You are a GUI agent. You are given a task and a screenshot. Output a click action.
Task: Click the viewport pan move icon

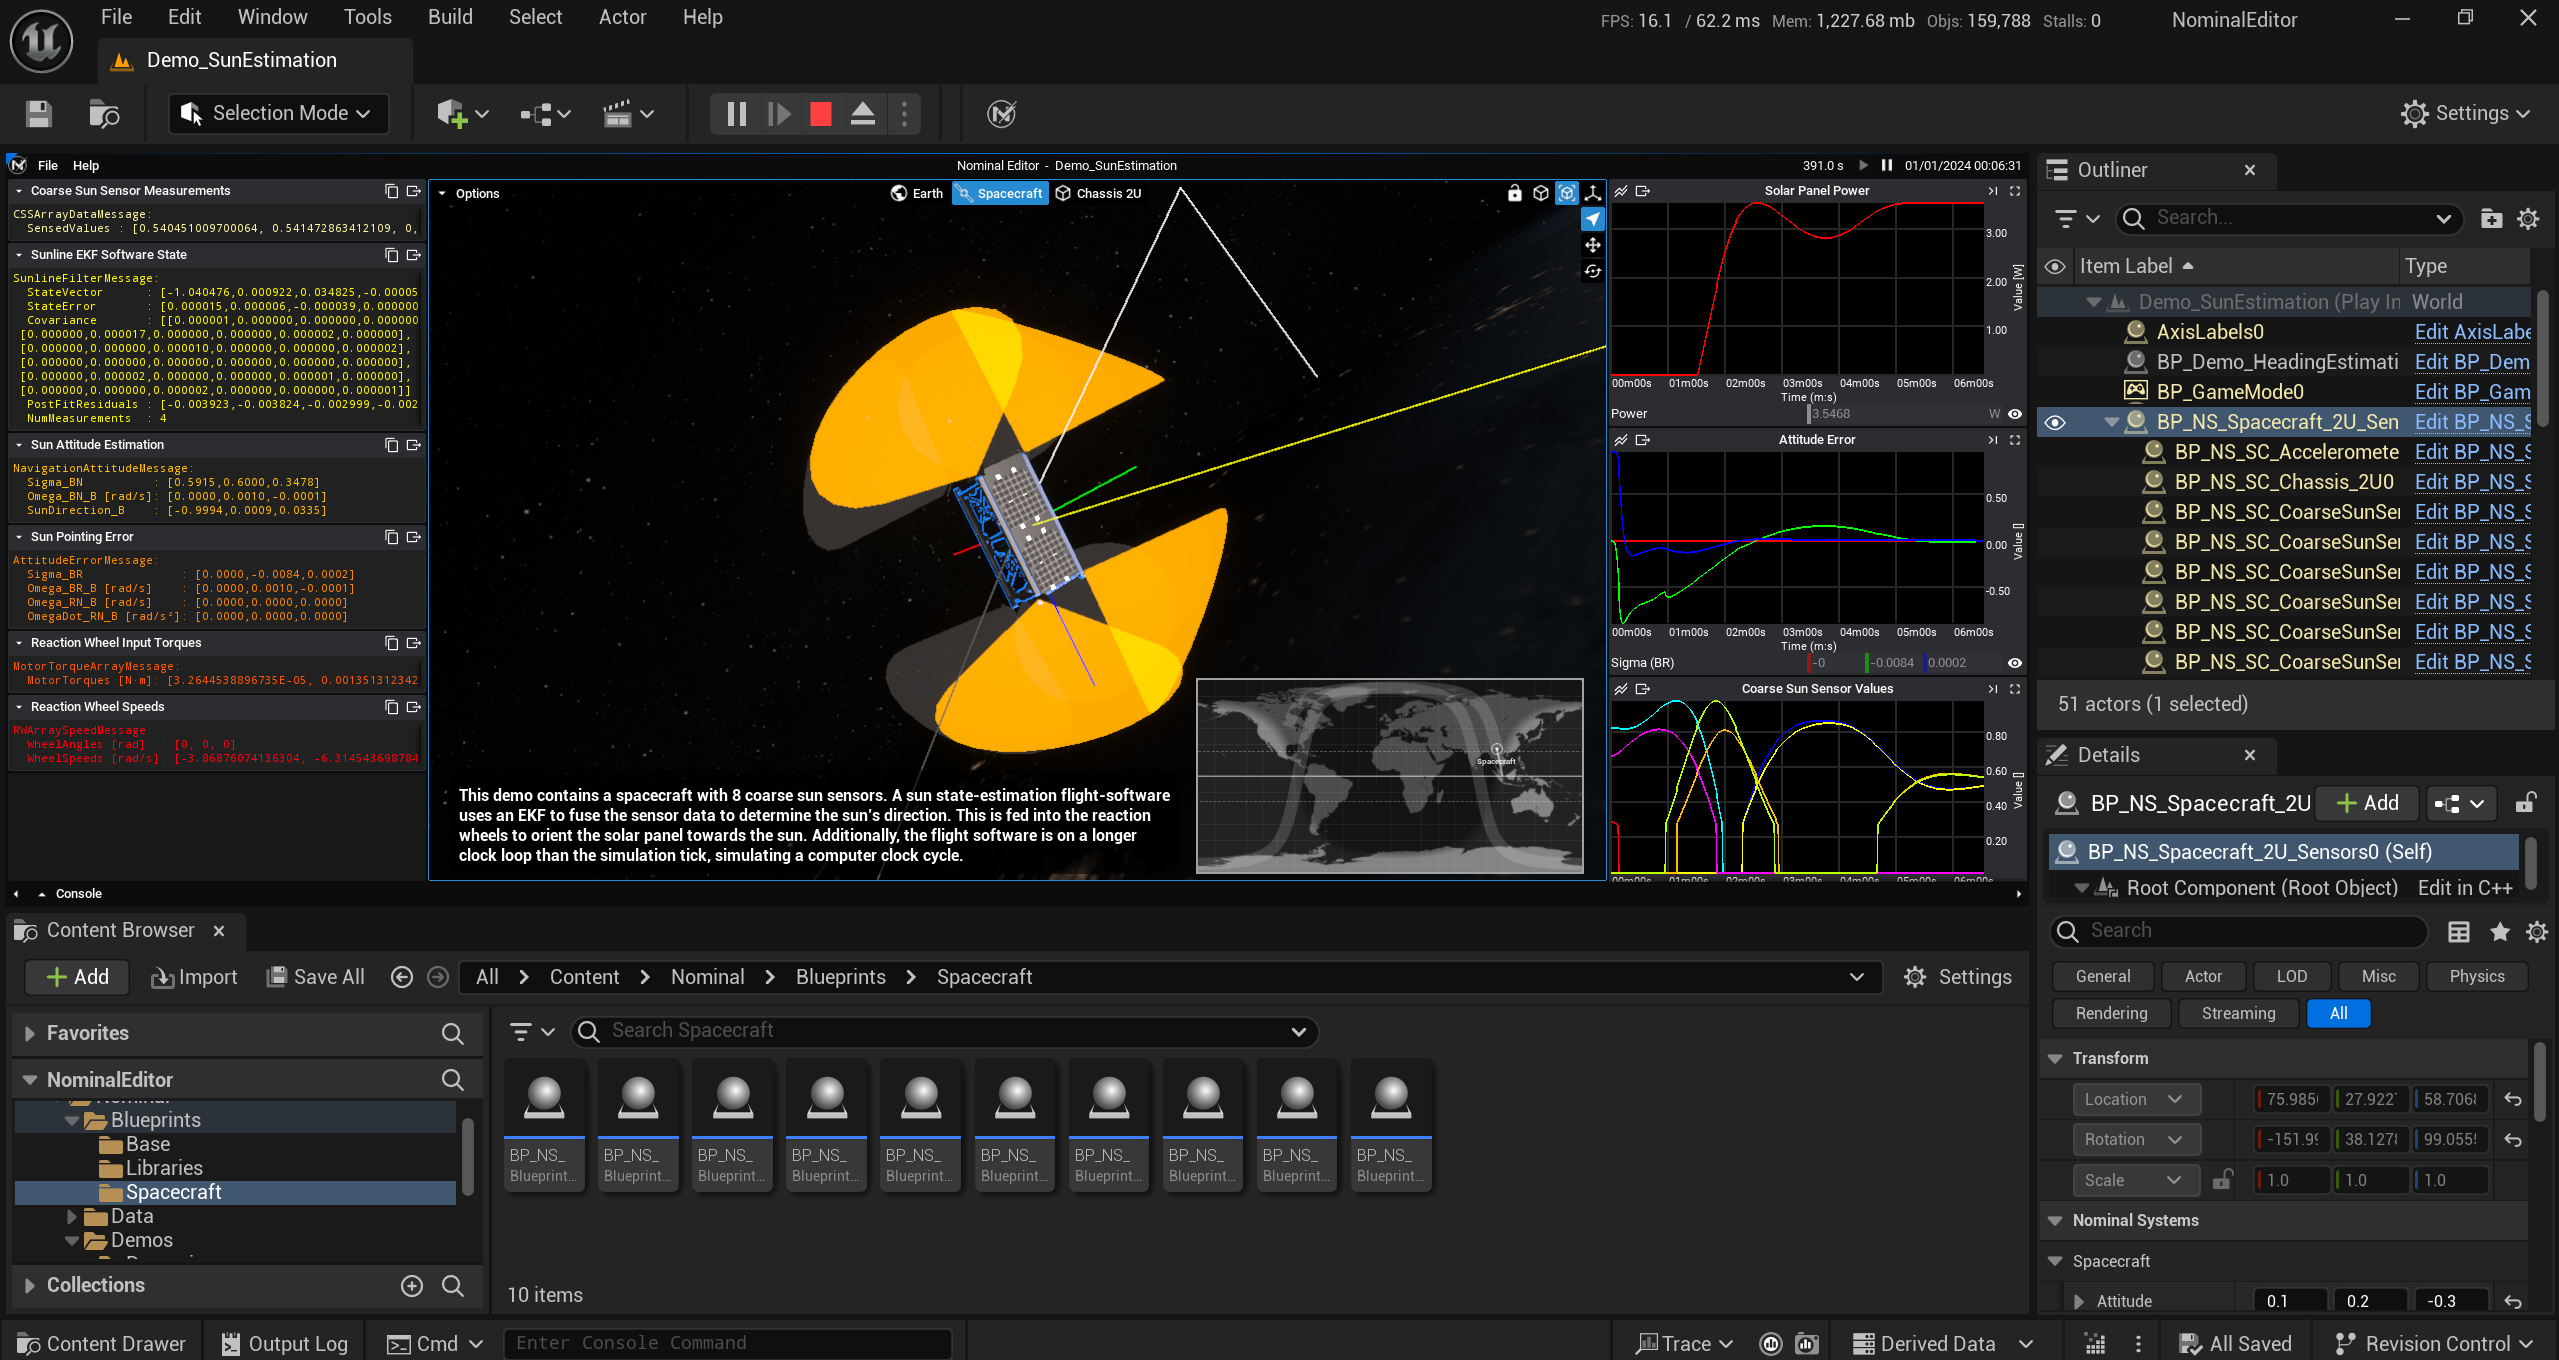click(x=1593, y=245)
